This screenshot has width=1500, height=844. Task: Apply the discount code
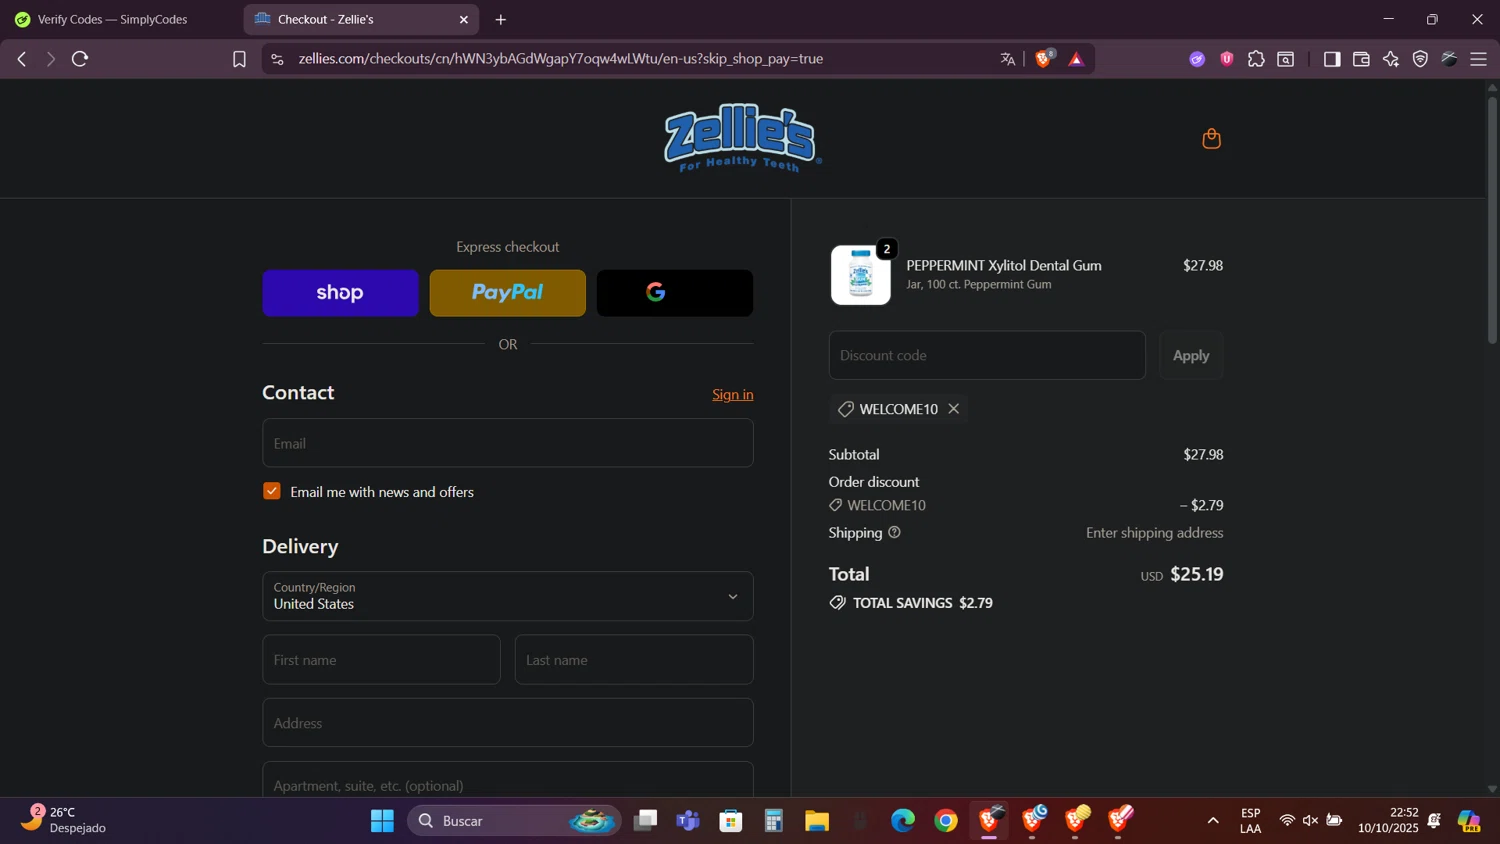pos(1190,355)
